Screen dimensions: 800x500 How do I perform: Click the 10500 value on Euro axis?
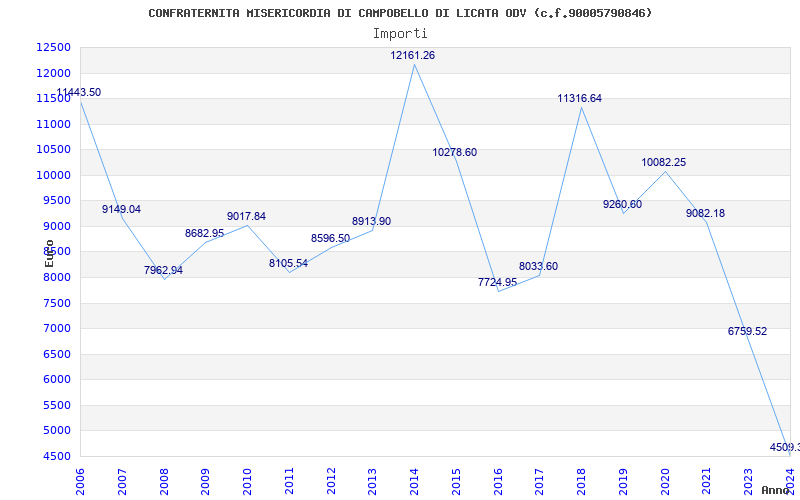coord(53,150)
